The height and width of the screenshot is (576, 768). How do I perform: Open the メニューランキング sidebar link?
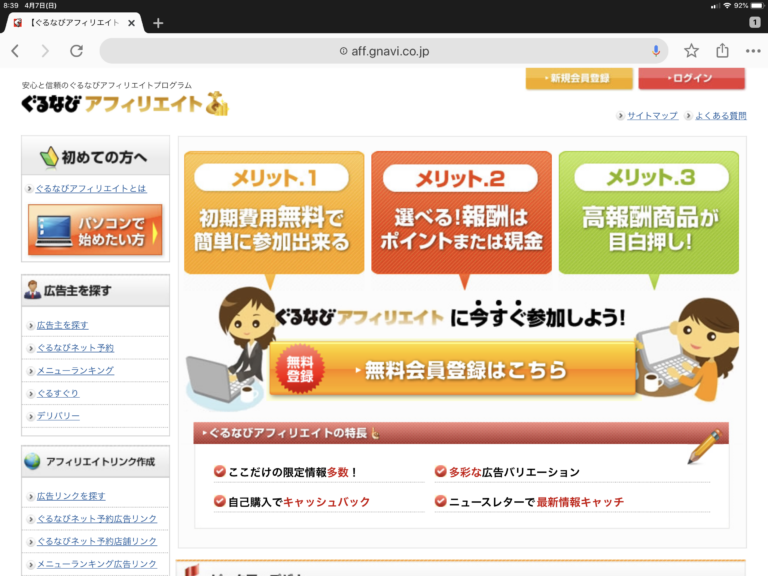[75, 371]
